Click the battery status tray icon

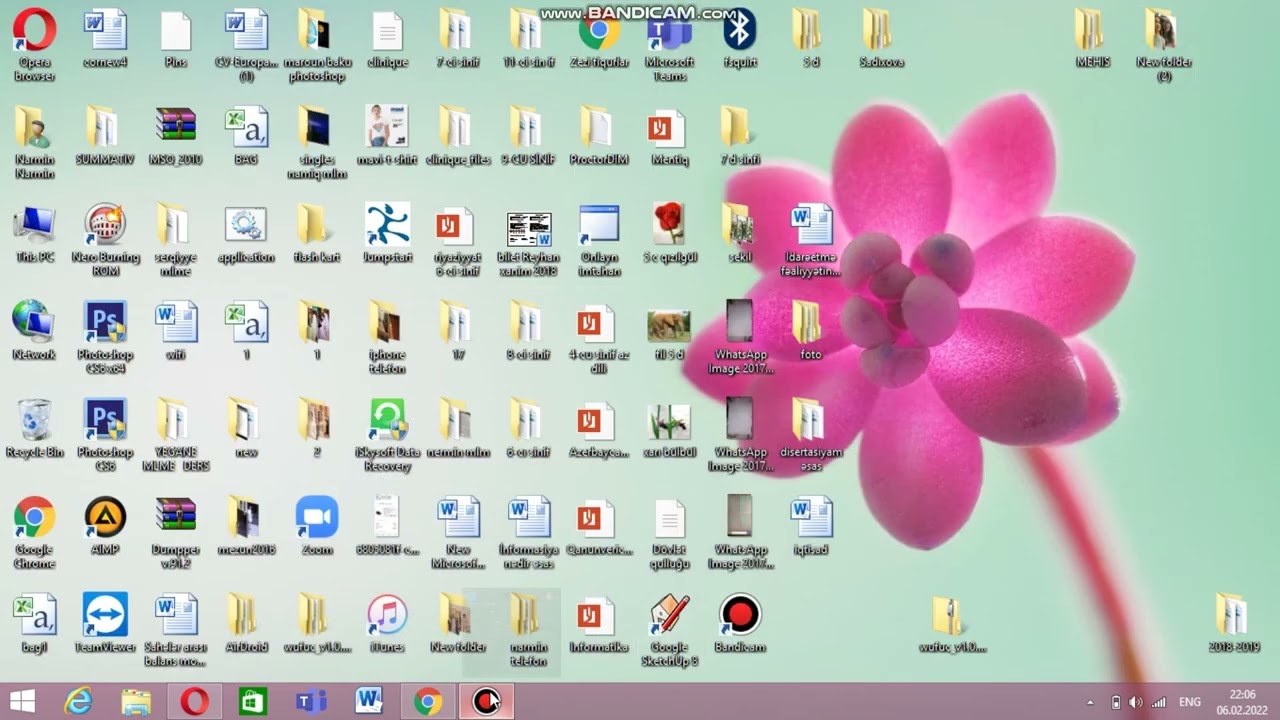pyautogui.click(x=1116, y=702)
